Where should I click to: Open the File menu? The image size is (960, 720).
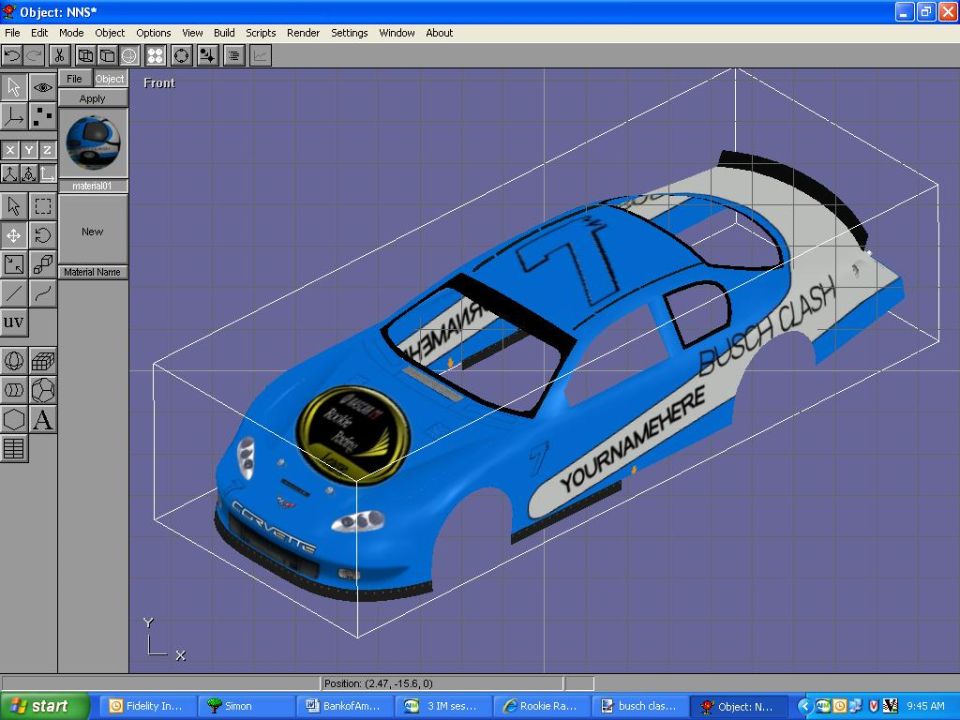pyautogui.click(x=12, y=33)
